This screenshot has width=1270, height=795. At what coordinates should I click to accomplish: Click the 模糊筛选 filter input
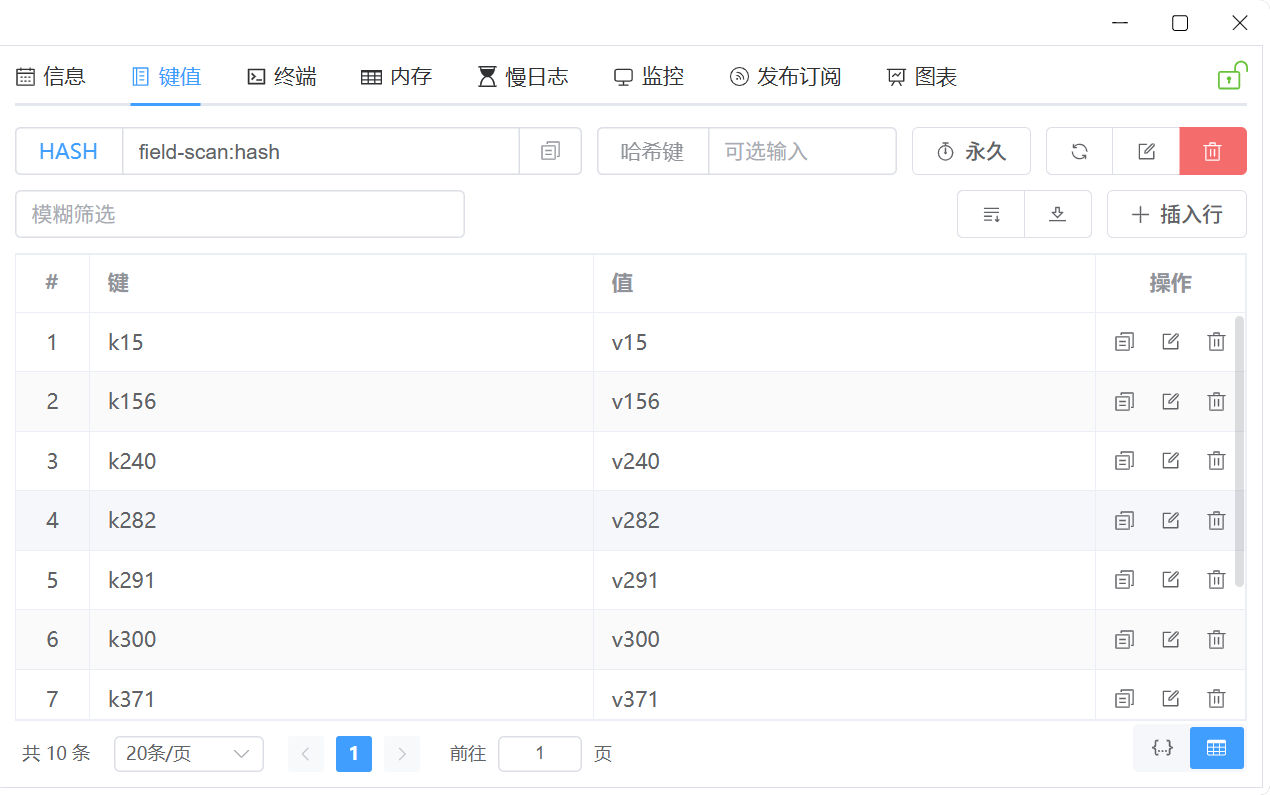tap(240, 214)
